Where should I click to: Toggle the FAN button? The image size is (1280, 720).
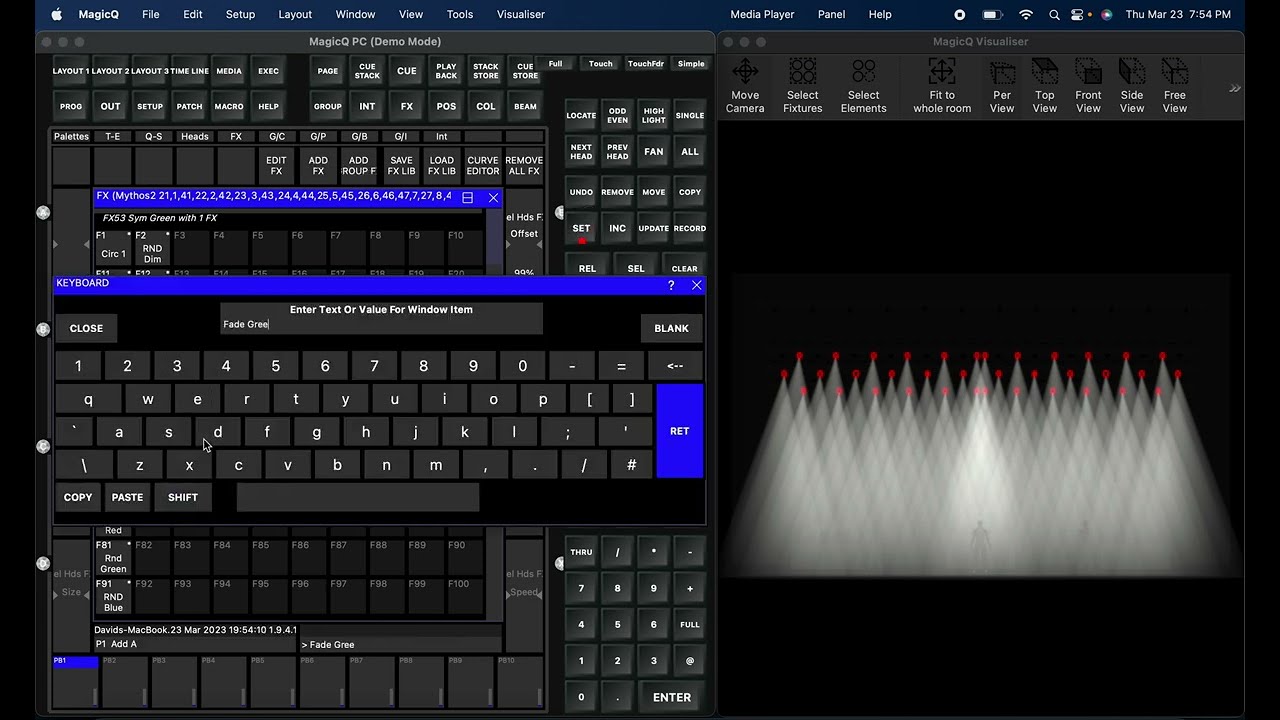coord(653,152)
